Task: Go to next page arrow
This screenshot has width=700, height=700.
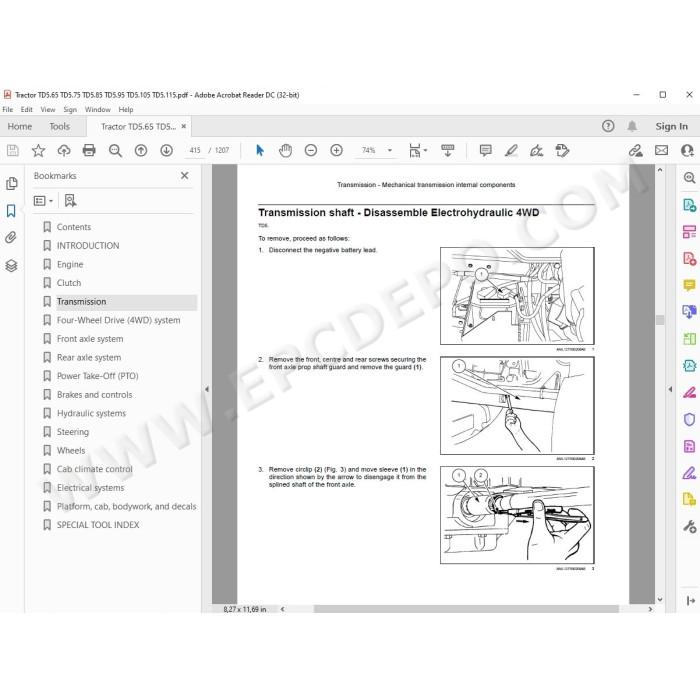Action: point(167,150)
